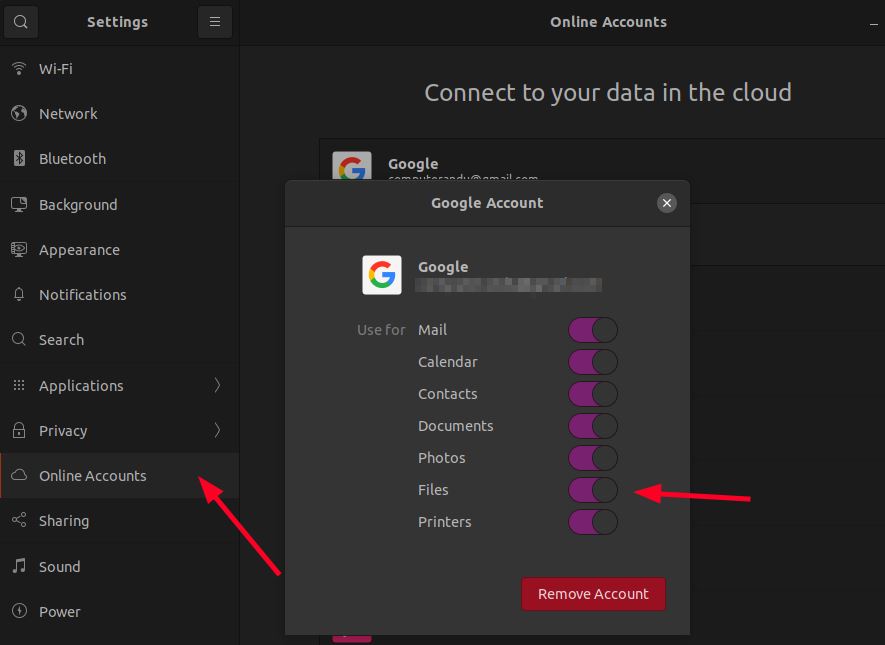Disable the Photos toggle

(x=593, y=458)
